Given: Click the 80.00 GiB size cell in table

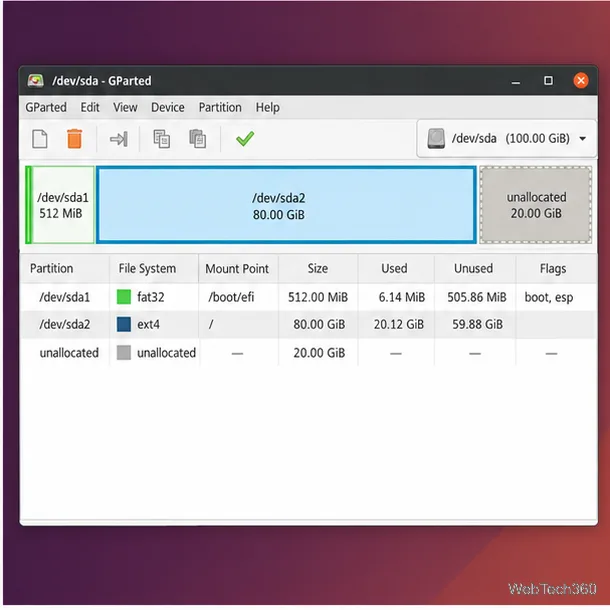Looking at the screenshot, I should 319,324.
